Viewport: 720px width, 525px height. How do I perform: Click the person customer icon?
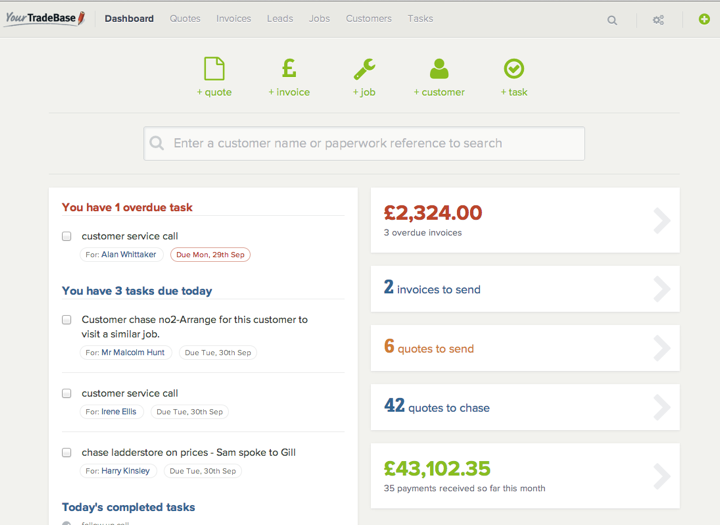(x=439, y=68)
